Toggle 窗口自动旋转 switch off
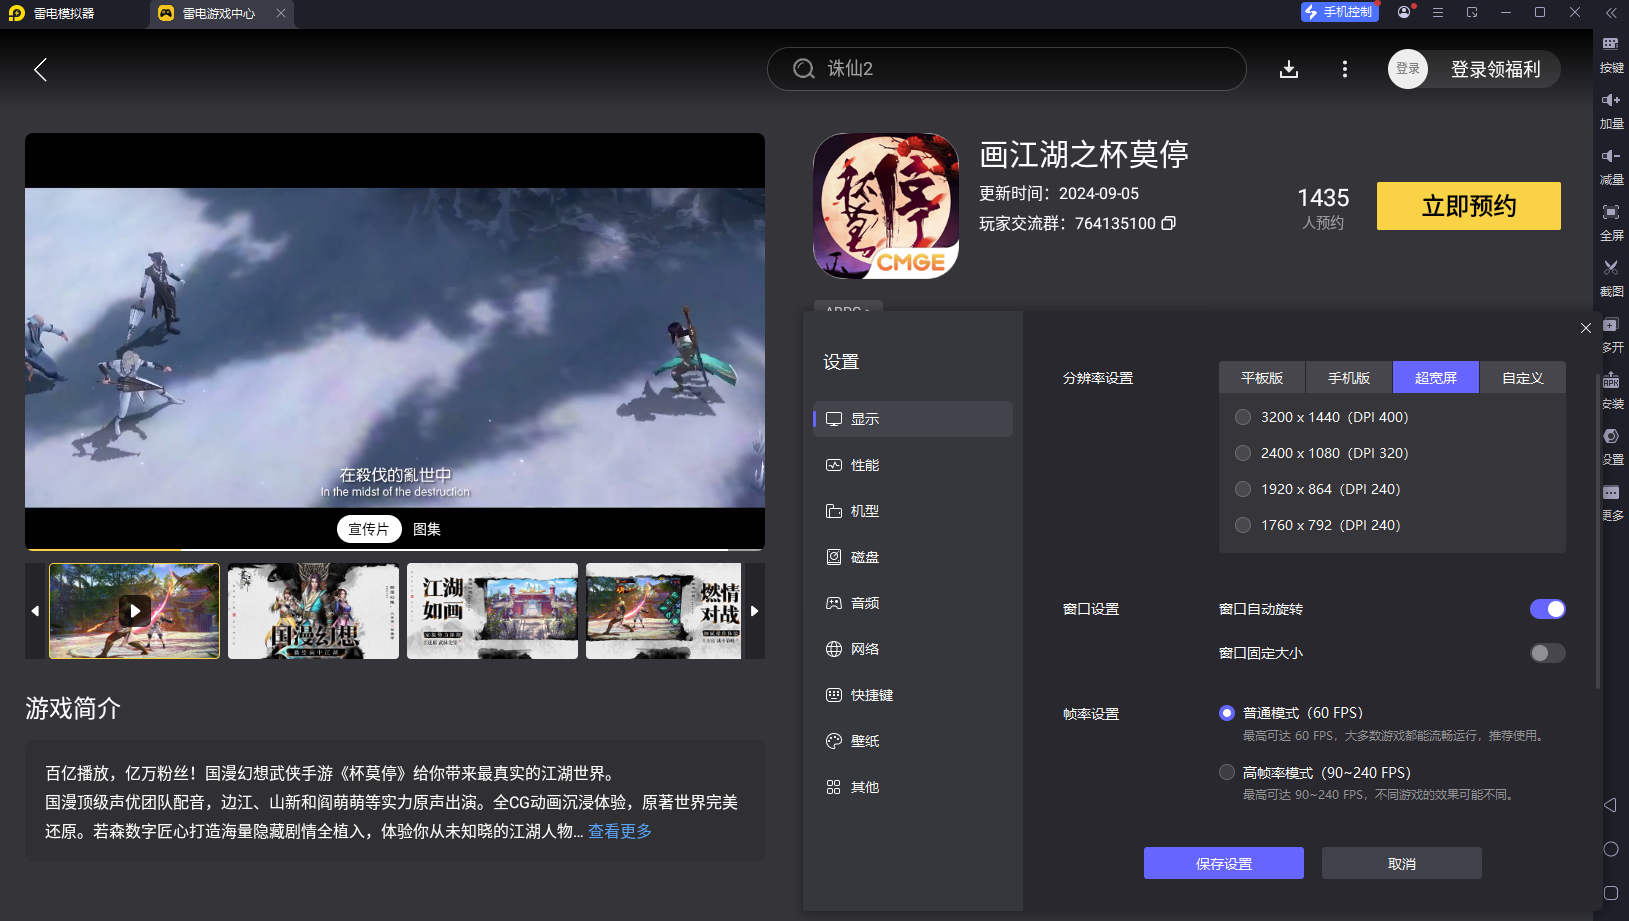 pyautogui.click(x=1547, y=609)
